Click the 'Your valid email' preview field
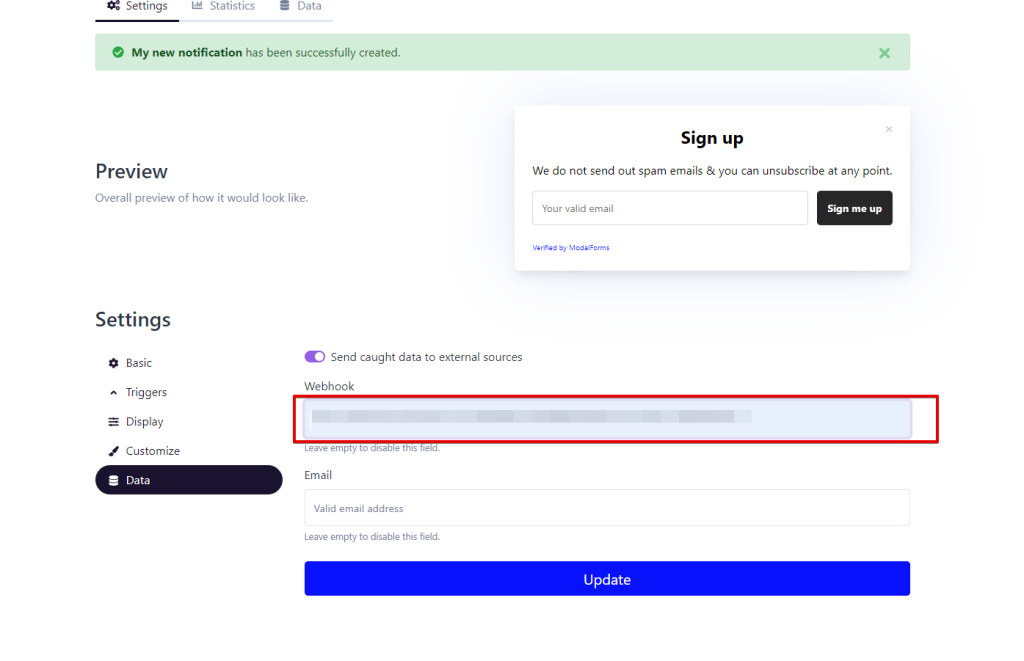1024x661 pixels. pos(669,208)
